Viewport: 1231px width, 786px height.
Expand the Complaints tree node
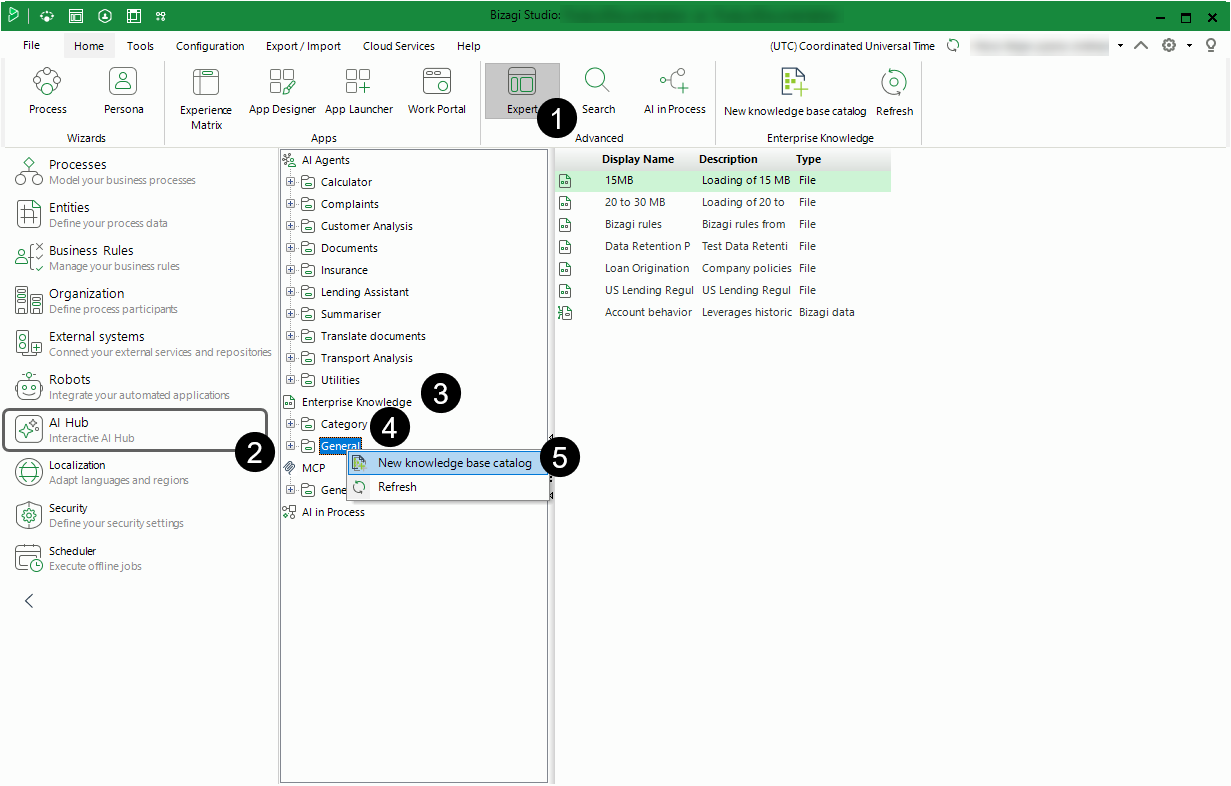291,204
